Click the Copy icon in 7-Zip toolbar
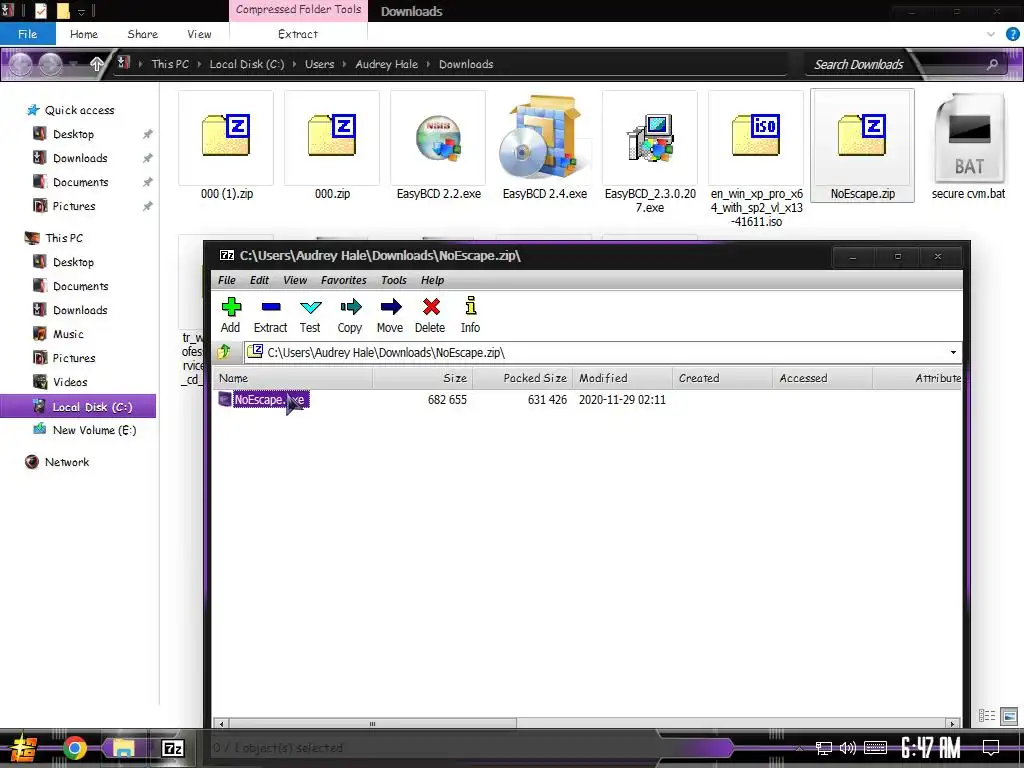The height and width of the screenshot is (768, 1024). click(350, 315)
